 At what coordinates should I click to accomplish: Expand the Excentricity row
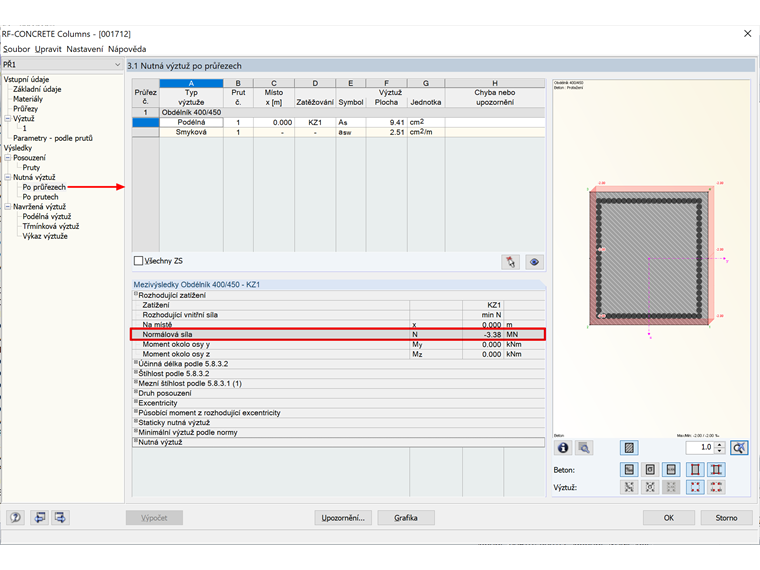click(136, 402)
